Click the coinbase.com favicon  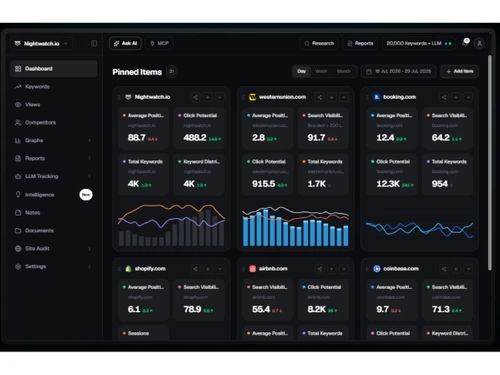click(x=377, y=269)
